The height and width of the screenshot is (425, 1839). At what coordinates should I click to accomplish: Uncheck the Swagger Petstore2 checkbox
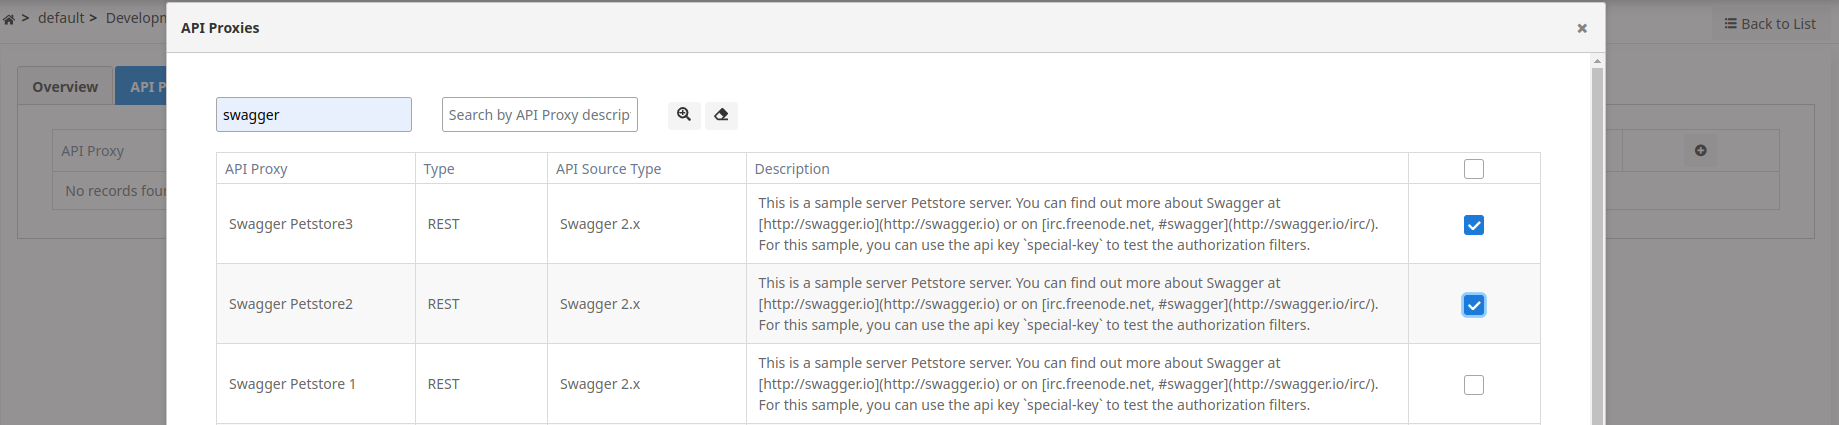pos(1473,305)
